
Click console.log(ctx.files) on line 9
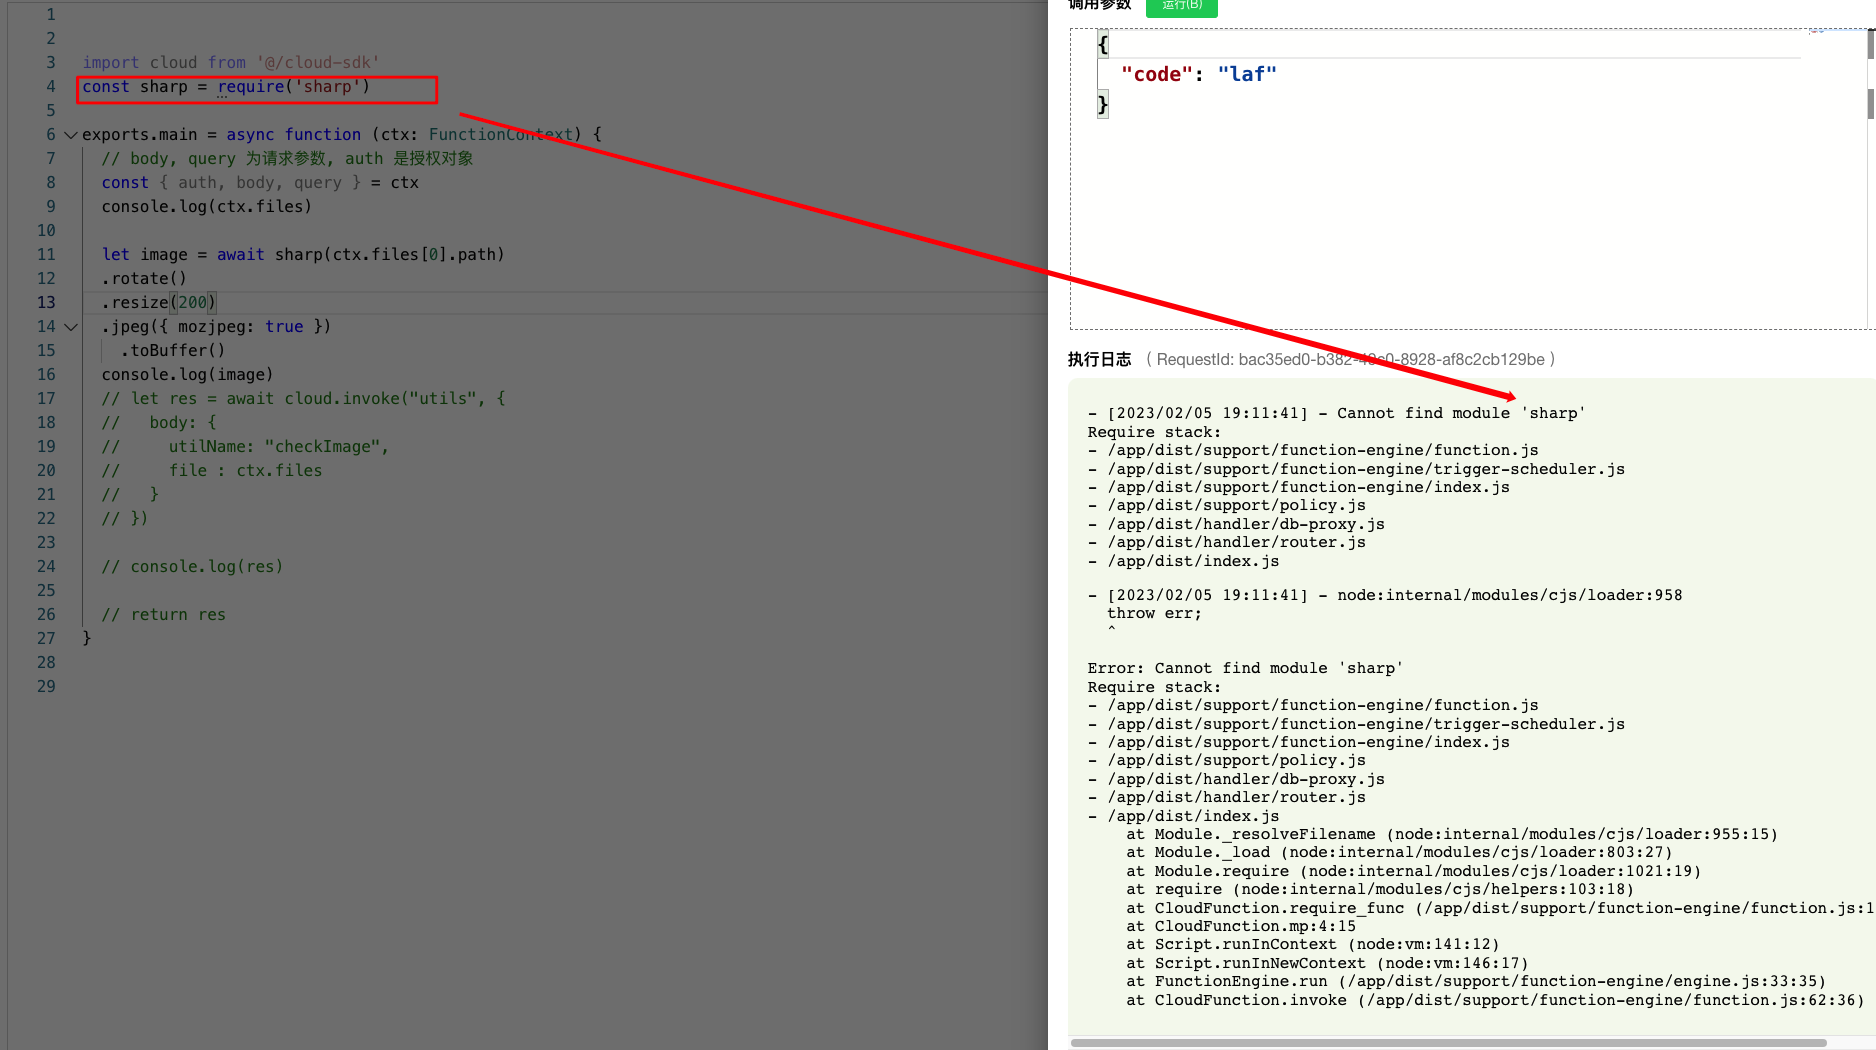(x=205, y=206)
